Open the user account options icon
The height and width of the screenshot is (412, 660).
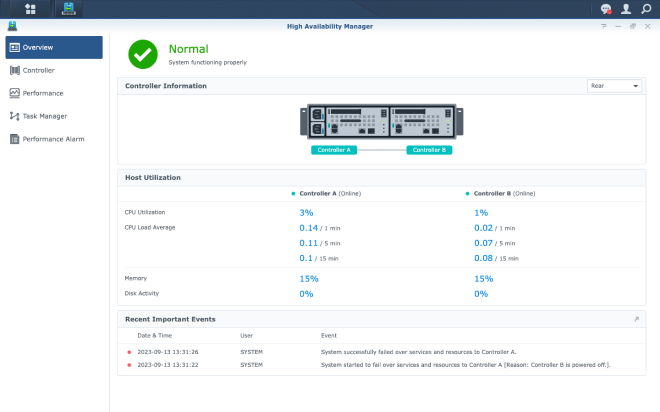626,9
